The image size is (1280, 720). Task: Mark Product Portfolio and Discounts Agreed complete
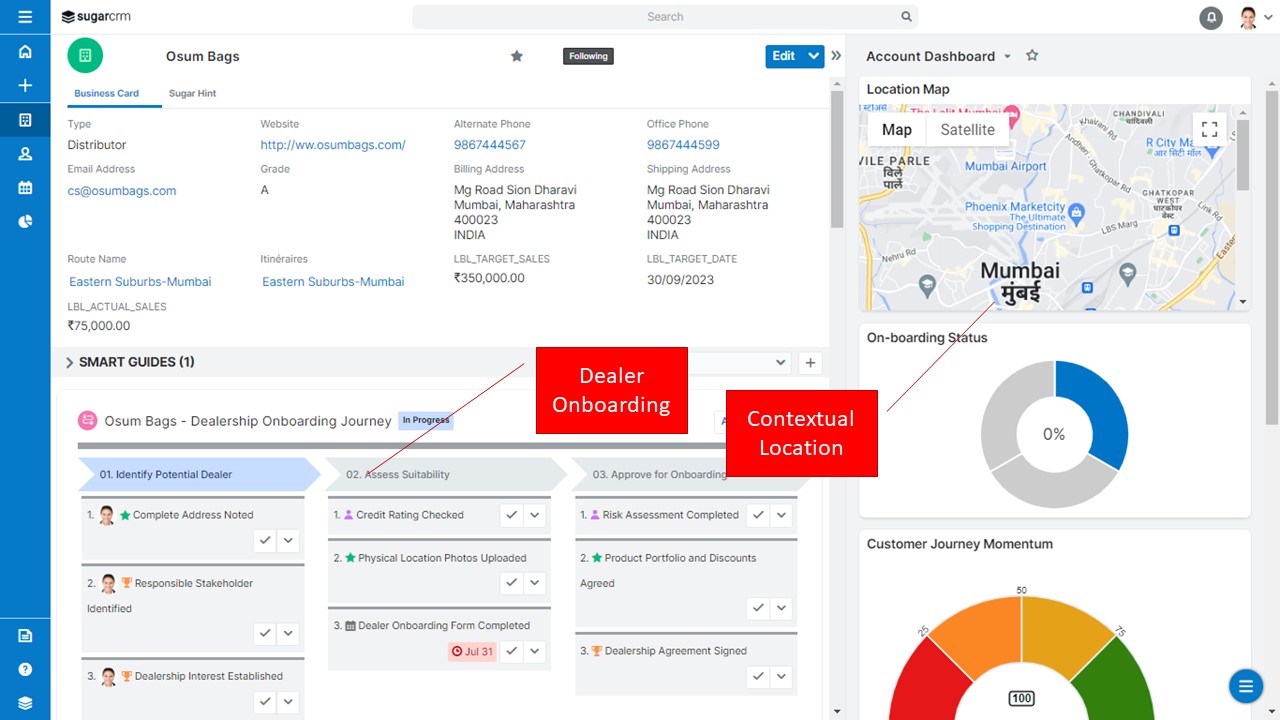758,608
